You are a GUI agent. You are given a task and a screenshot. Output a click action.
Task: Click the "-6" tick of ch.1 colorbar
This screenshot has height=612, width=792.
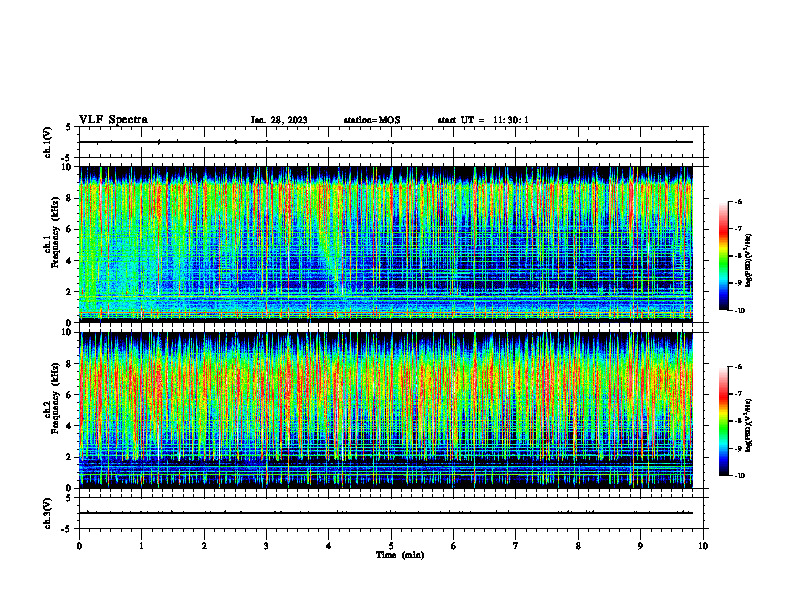point(738,201)
